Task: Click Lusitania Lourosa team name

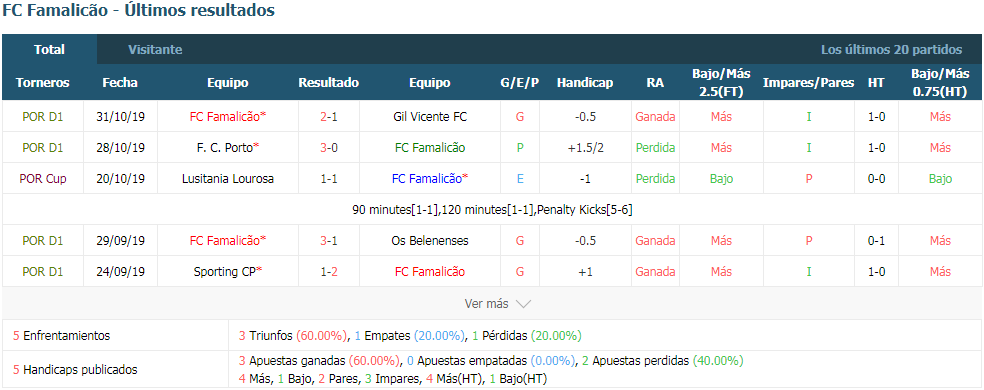Action: [x=228, y=179]
